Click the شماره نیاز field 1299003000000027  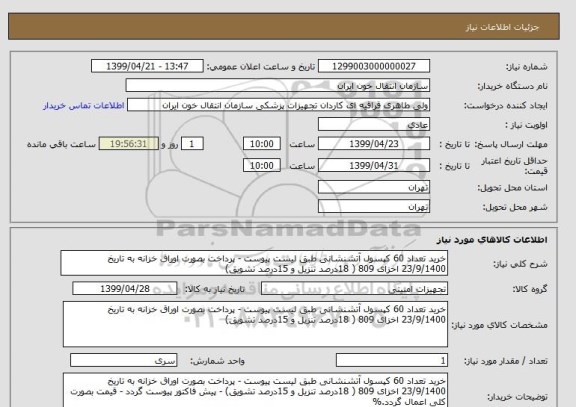pos(374,66)
